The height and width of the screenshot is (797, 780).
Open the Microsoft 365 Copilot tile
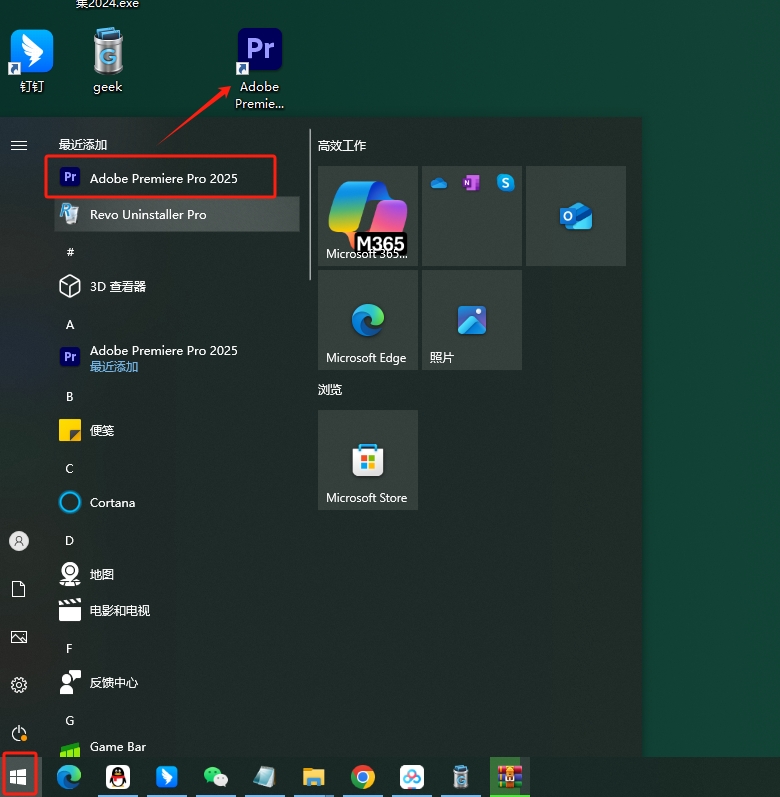tap(367, 216)
